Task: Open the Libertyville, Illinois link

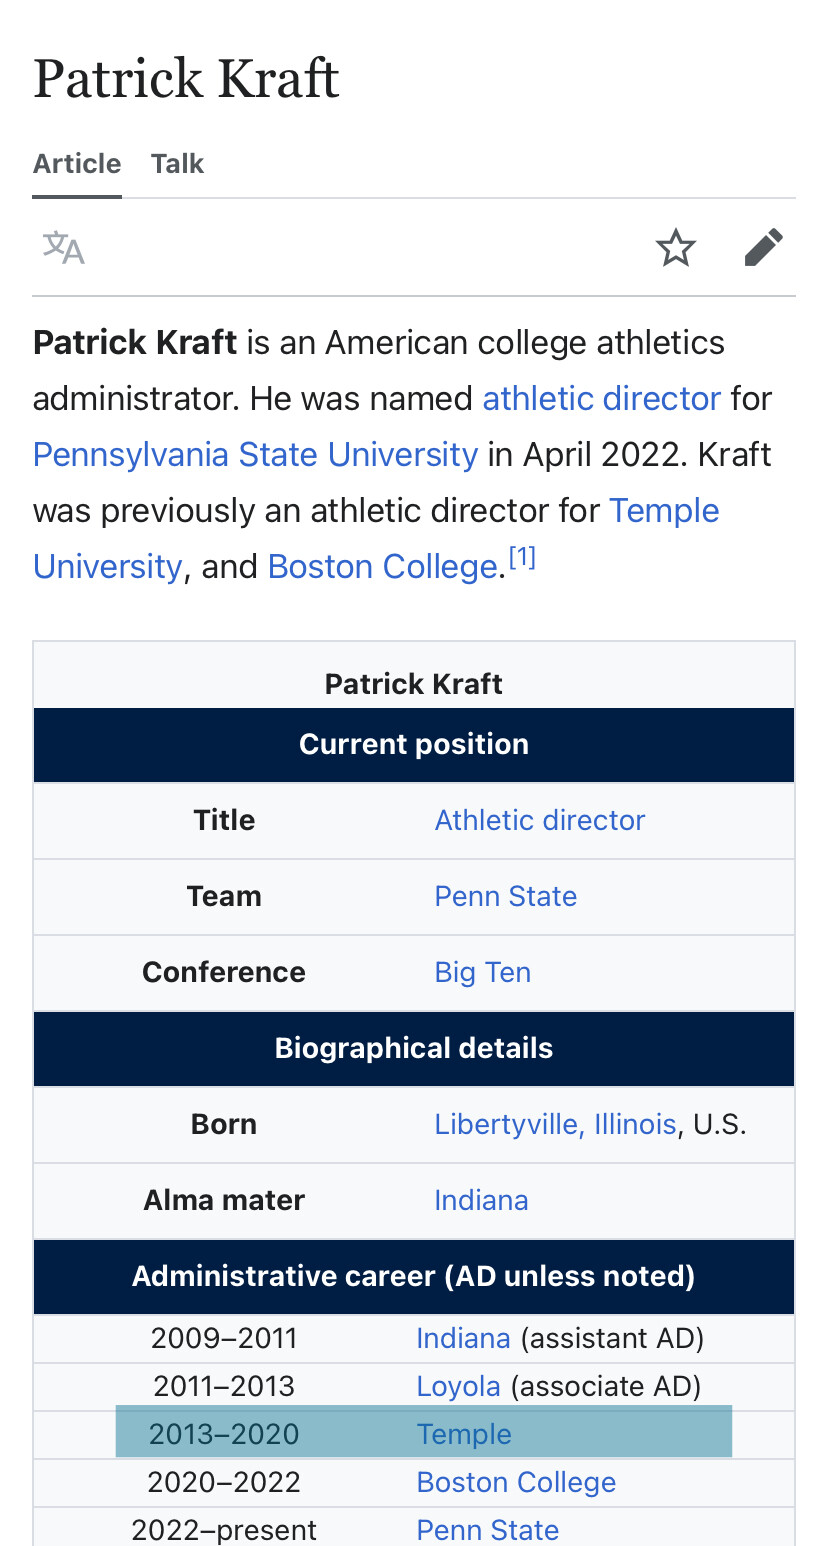Action: [555, 1124]
